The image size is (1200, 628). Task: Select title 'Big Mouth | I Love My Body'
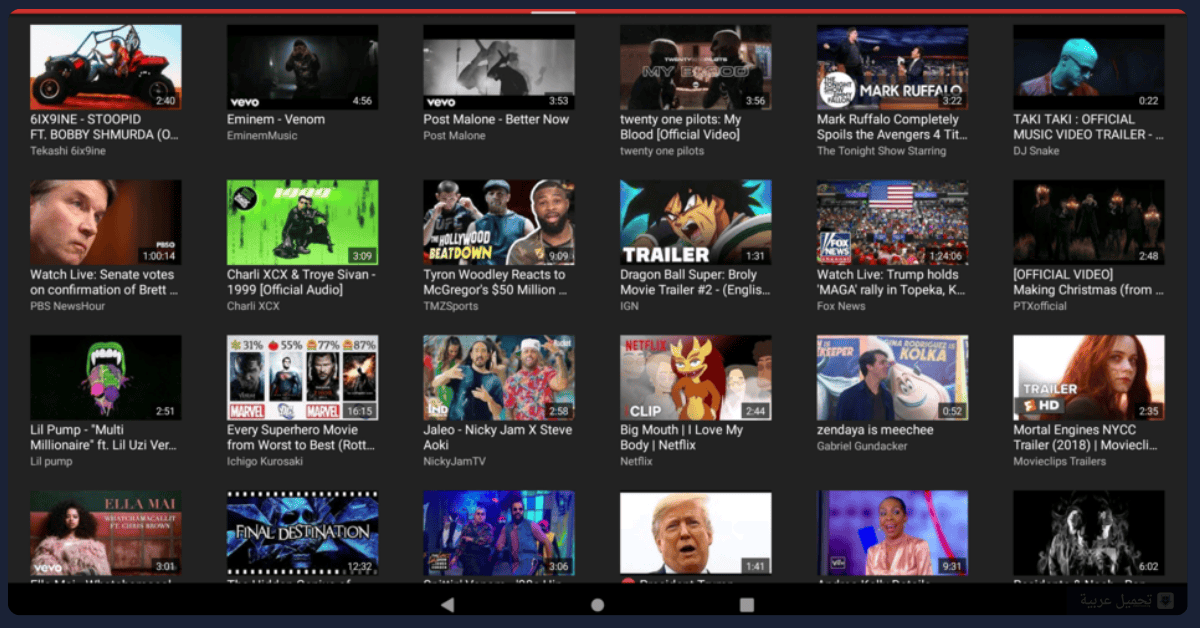coord(682,437)
